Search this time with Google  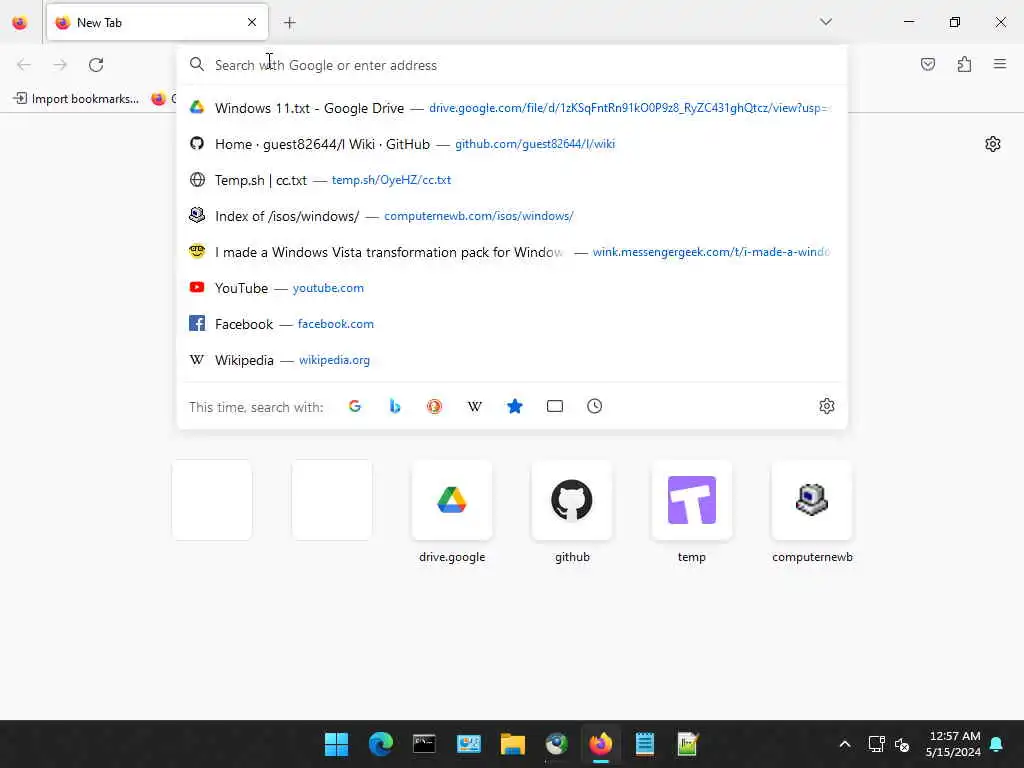coord(355,406)
